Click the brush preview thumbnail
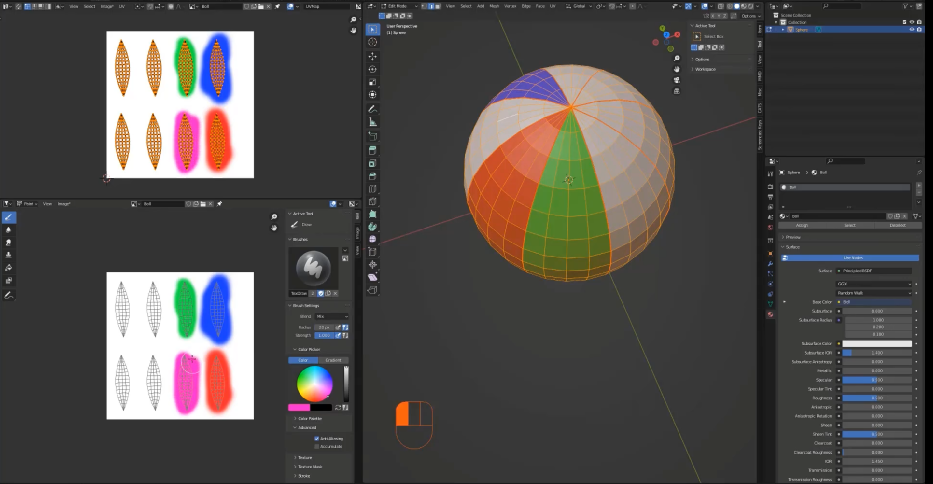Image resolution: width=933 pixels, height=484 pixels. (x=312, y=266)
